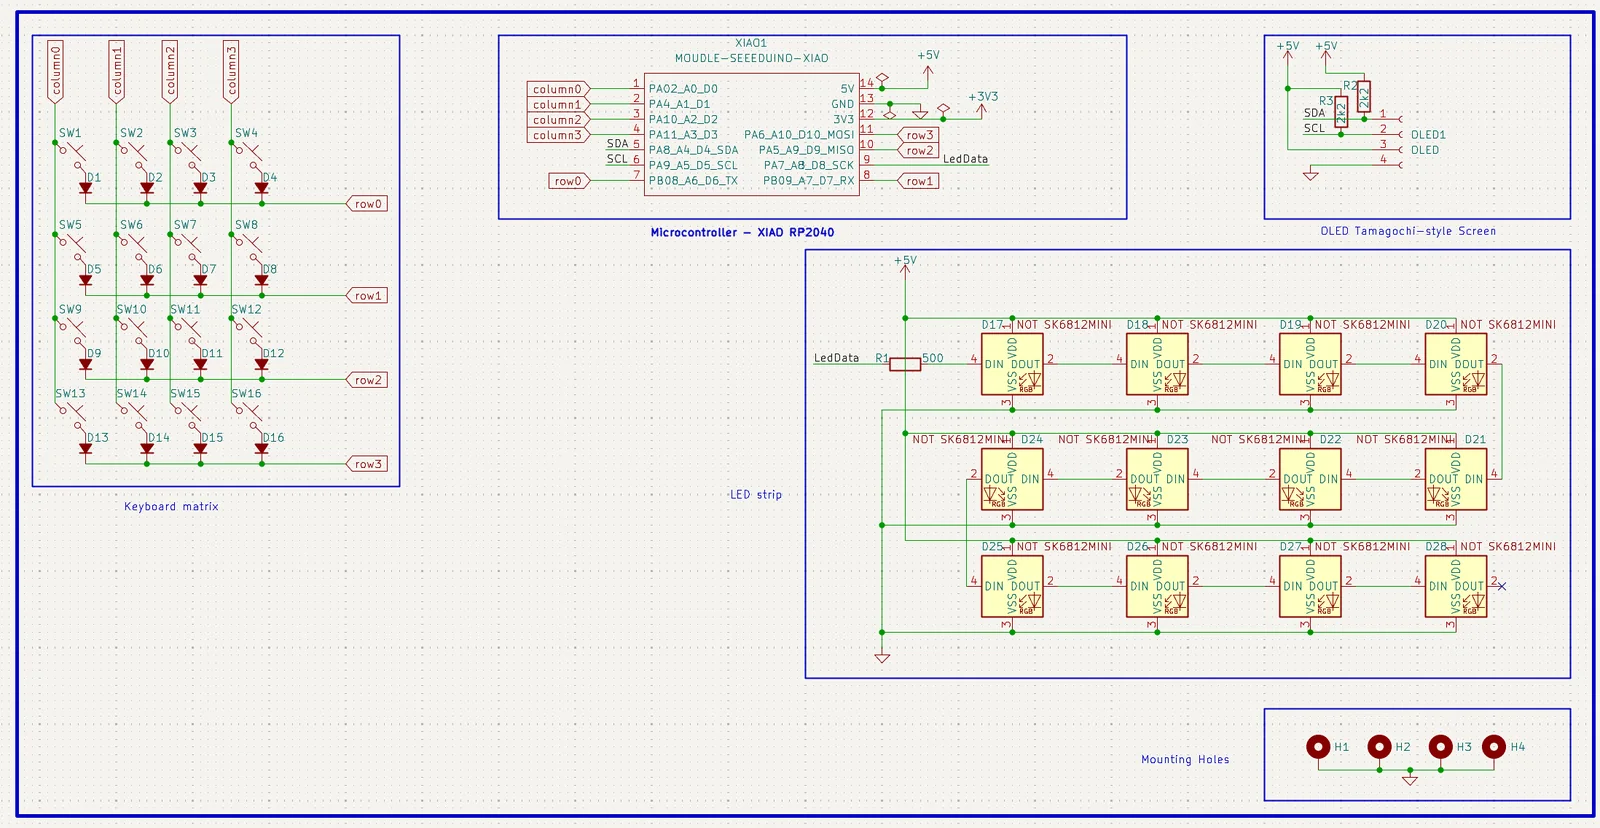Click the row3 label beside the XIAO module

click(x=918, y=135)
